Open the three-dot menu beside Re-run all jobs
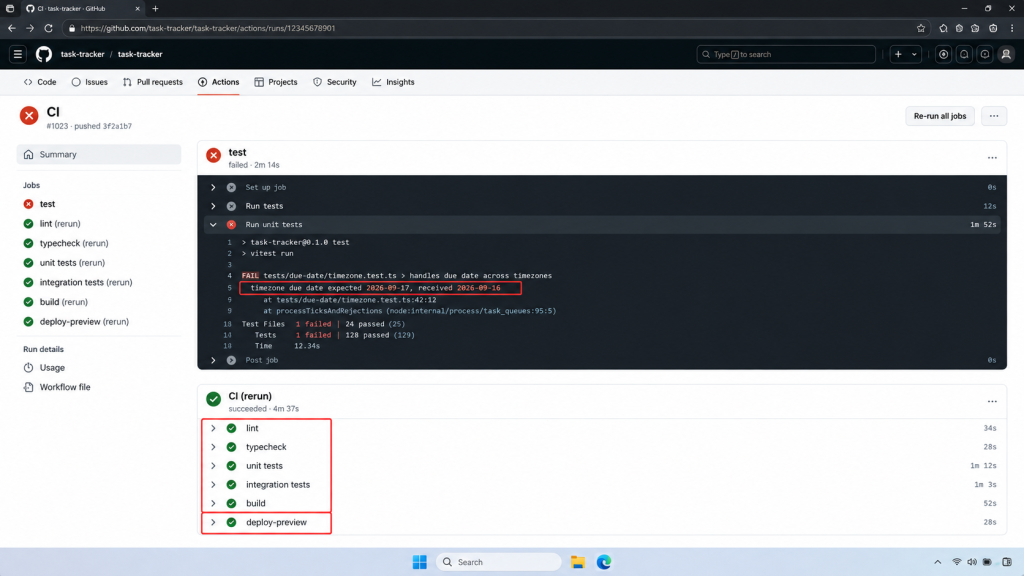The width and height of the screenshot is (1024, 576). coord(993,116)
